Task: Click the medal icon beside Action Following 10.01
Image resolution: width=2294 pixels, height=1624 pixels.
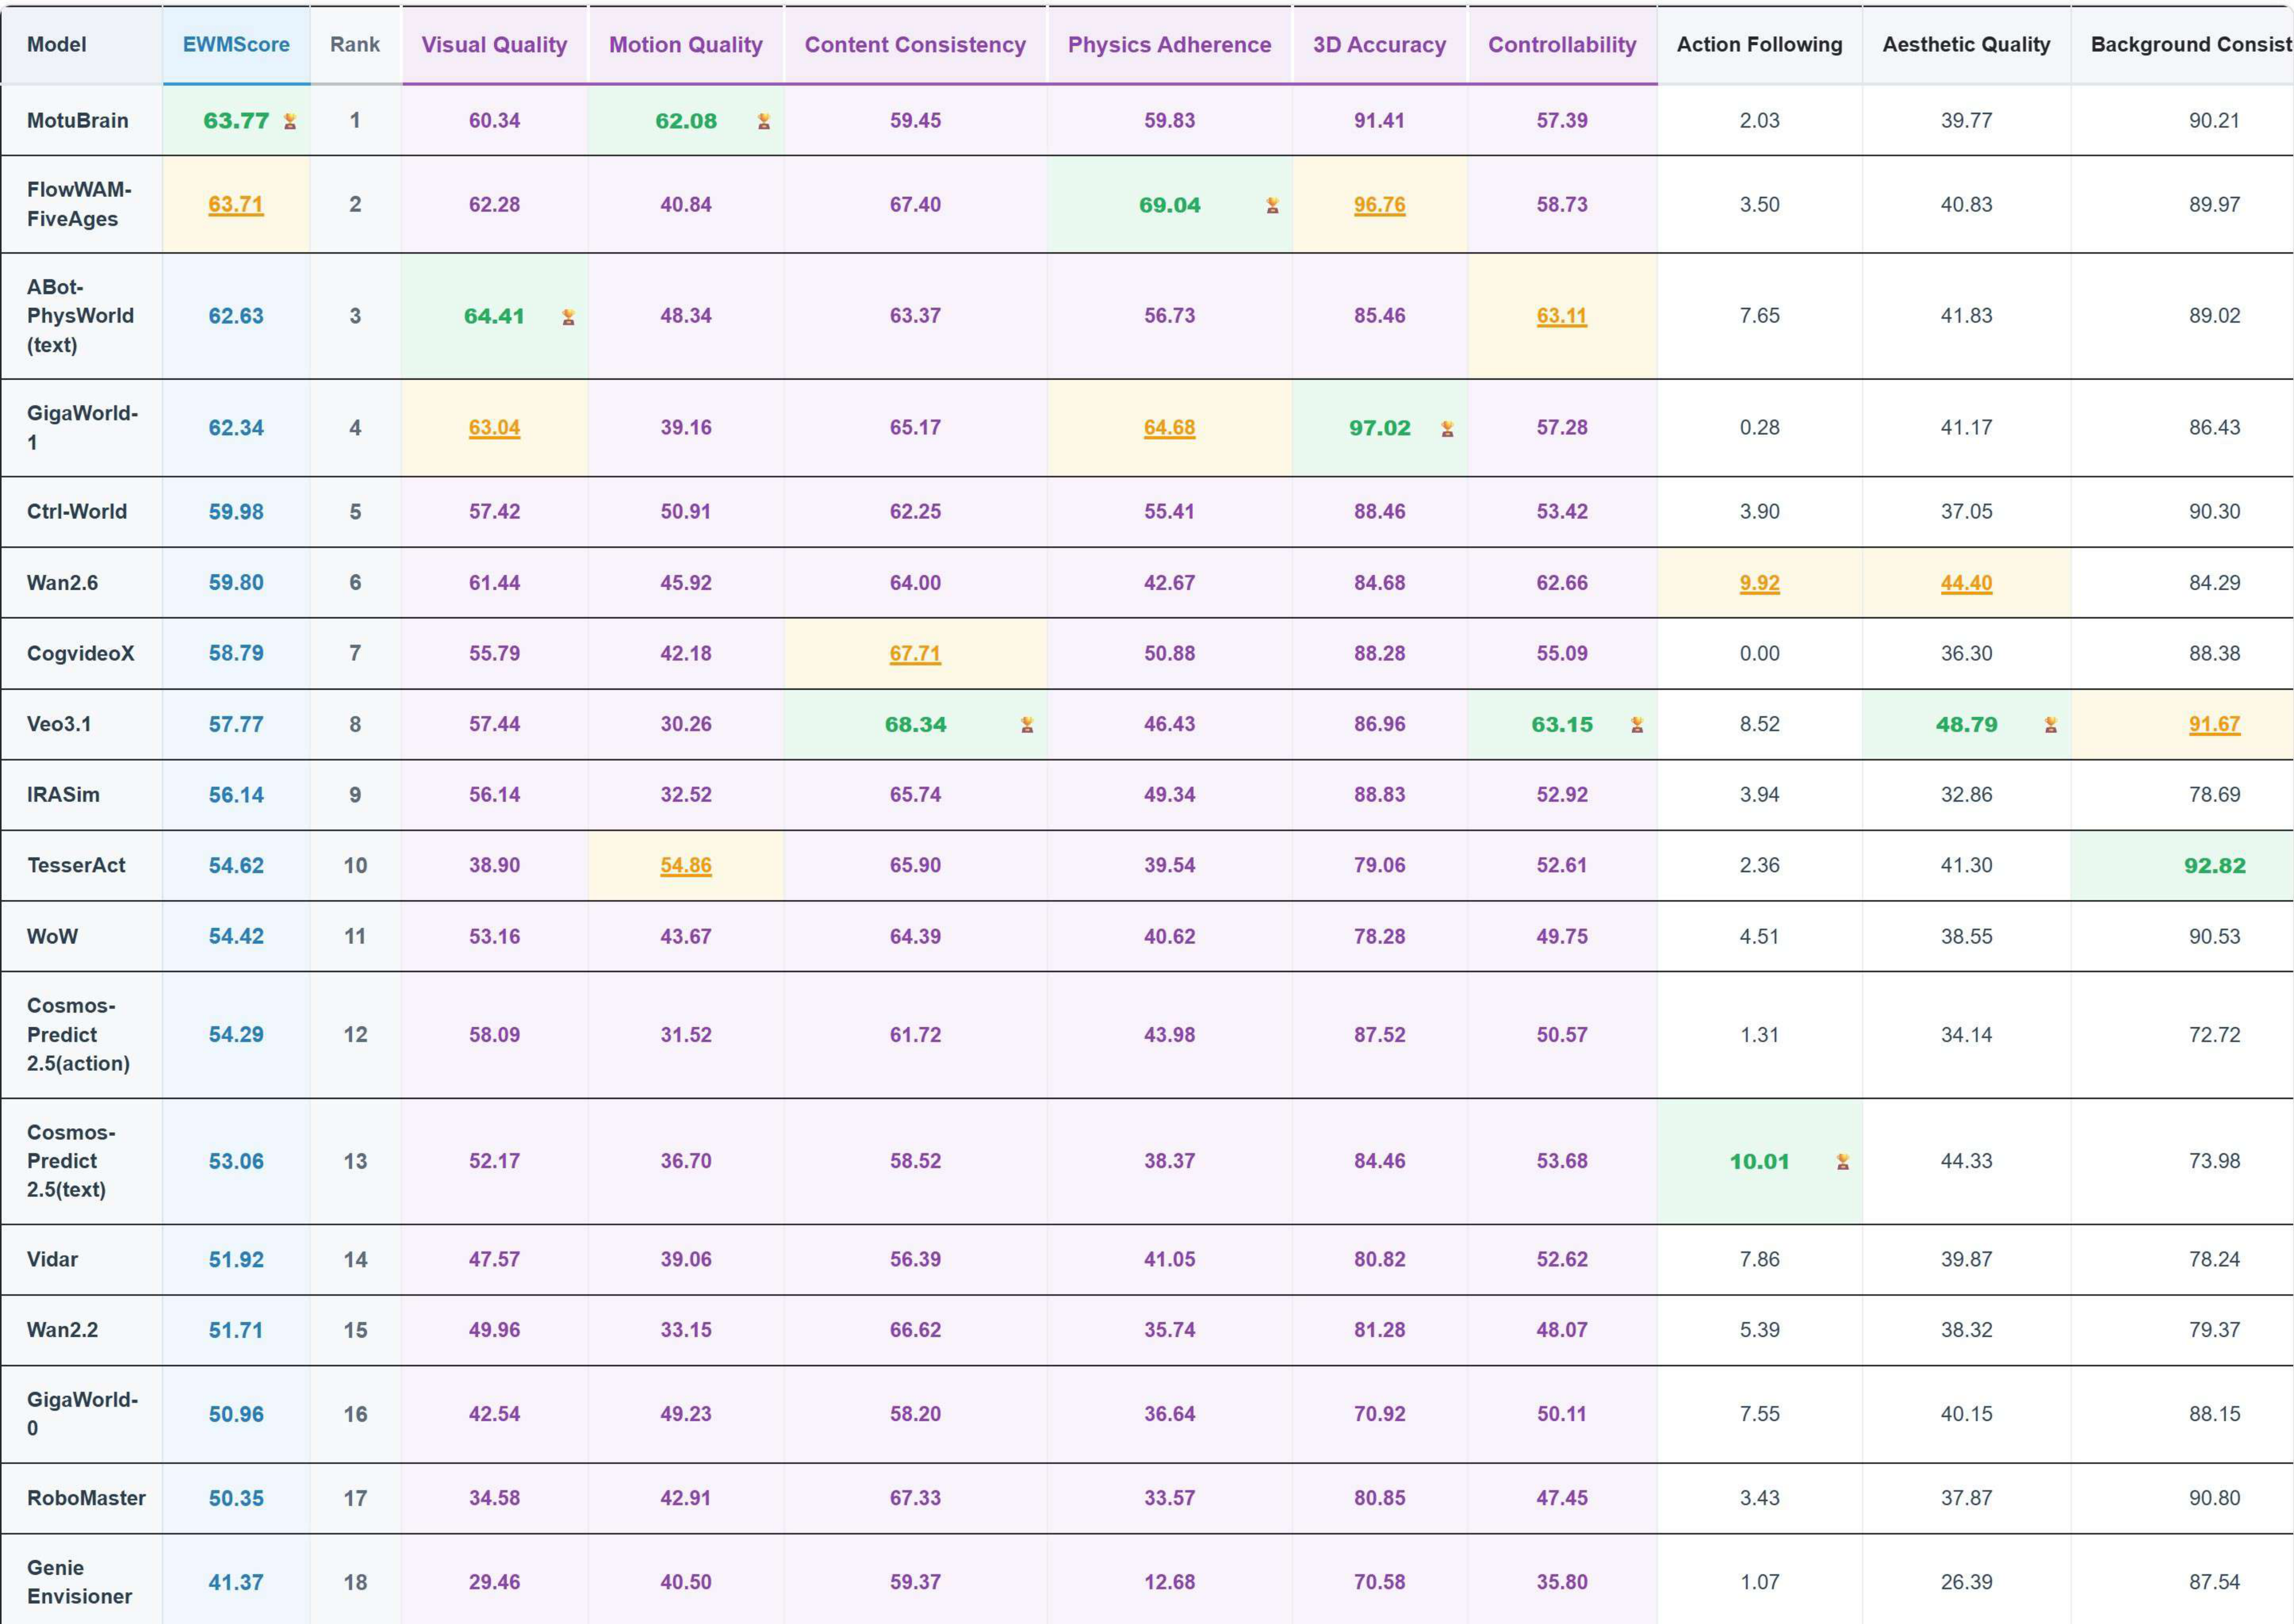Action: point(1843,1162)
